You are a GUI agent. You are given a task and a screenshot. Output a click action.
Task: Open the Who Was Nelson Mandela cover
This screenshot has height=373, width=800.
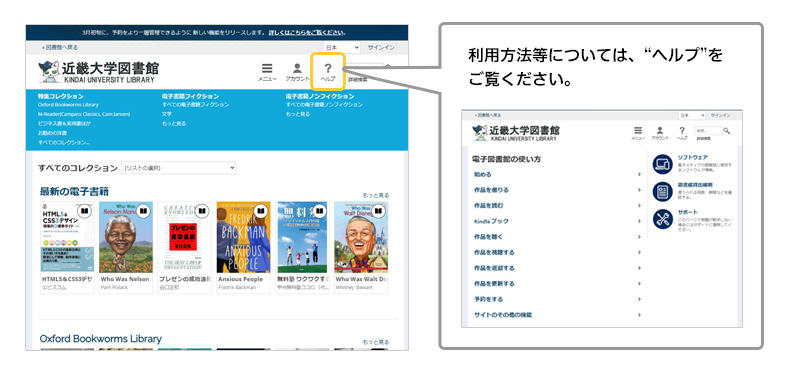pos(126,237)
